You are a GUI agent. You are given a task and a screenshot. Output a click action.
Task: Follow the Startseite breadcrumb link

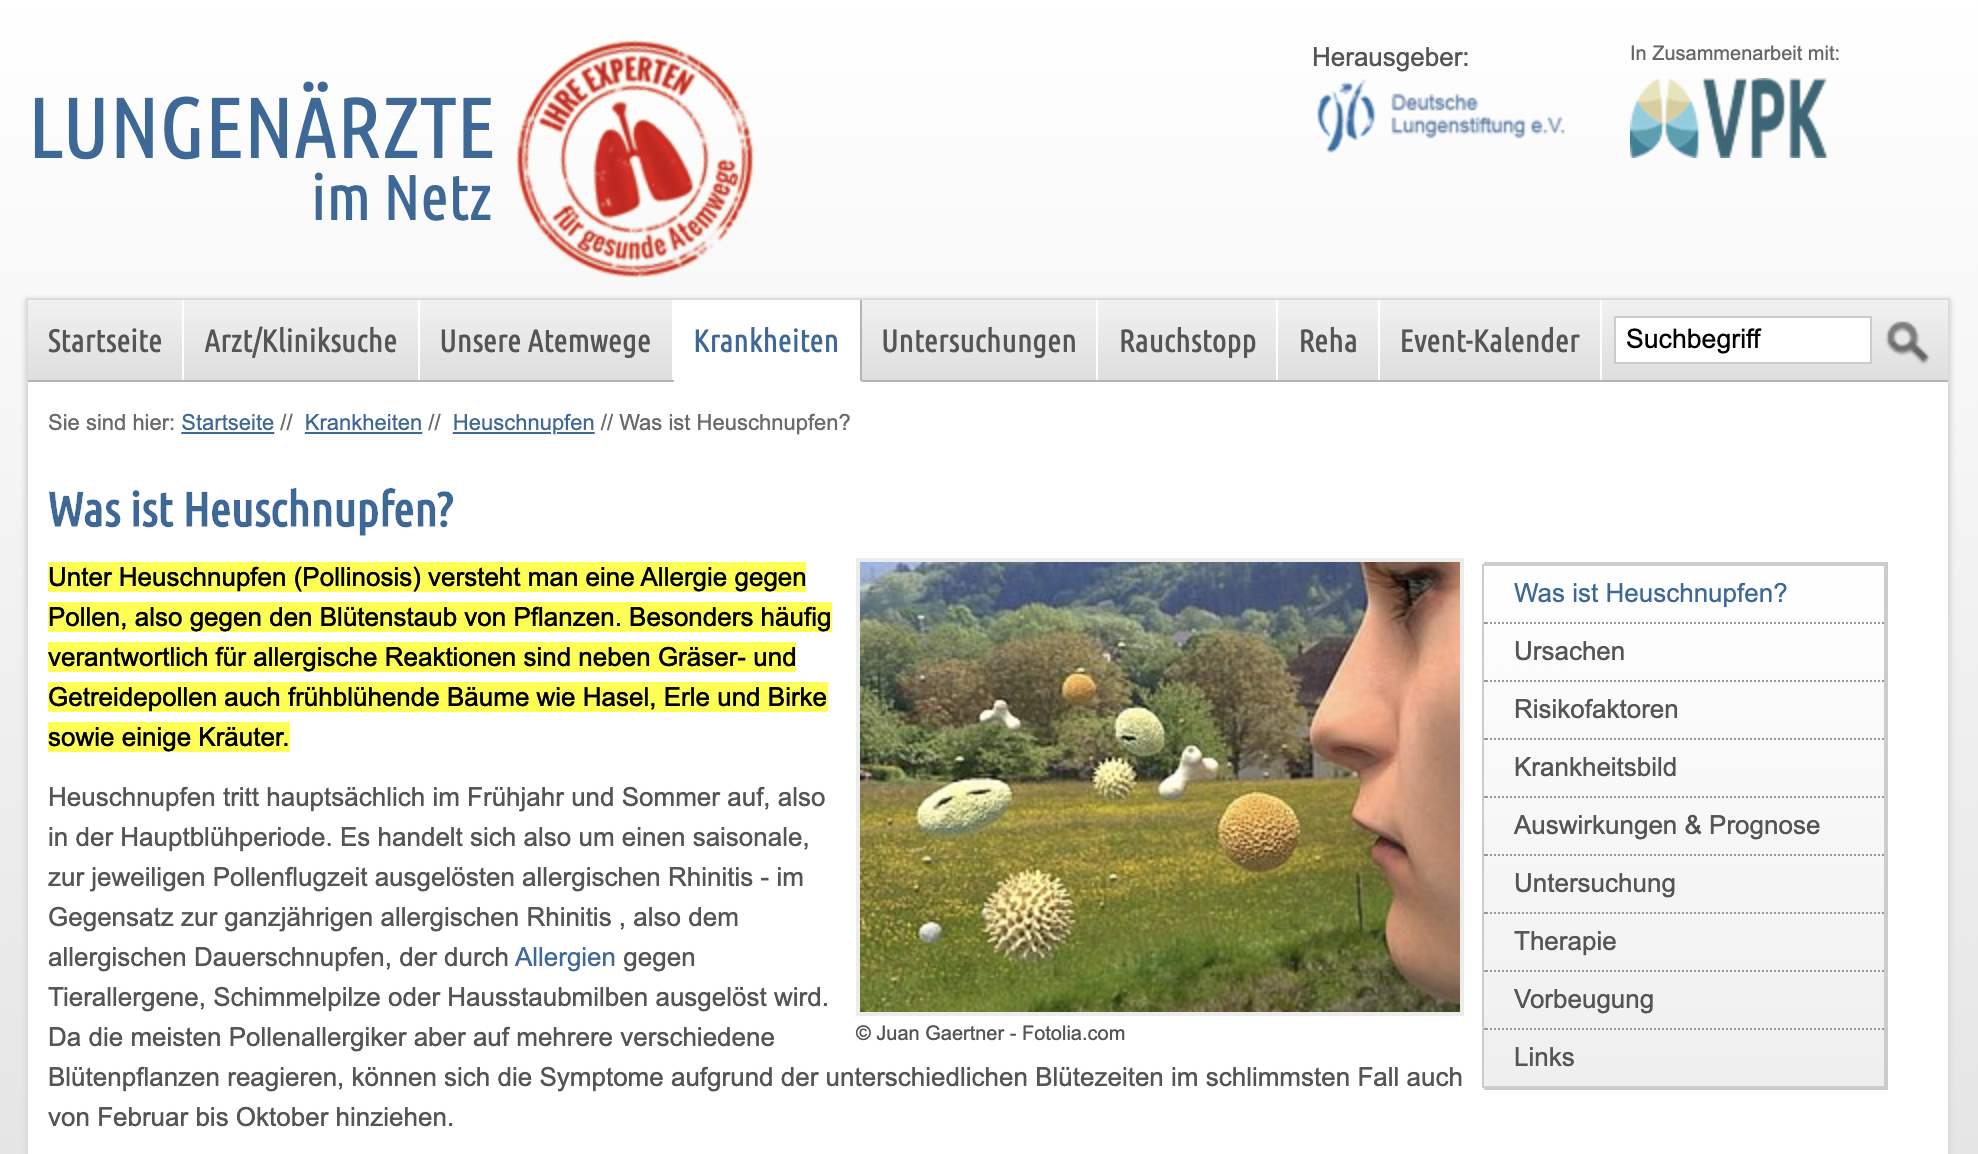tap(227, 423)
